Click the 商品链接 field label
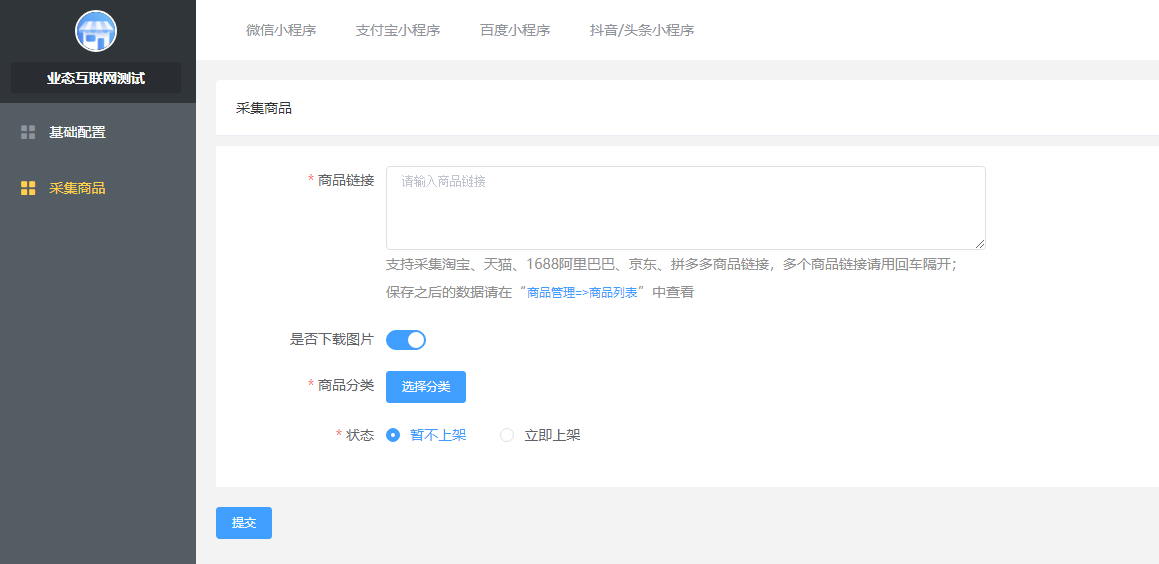 346,180
